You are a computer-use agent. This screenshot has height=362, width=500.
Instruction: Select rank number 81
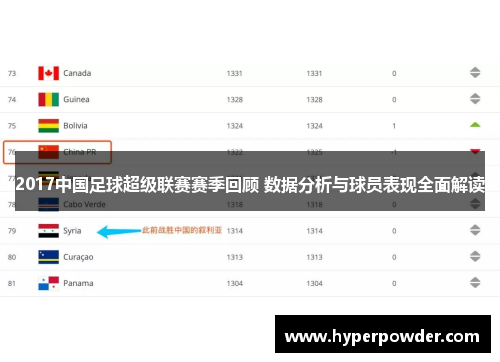point(12,284)
